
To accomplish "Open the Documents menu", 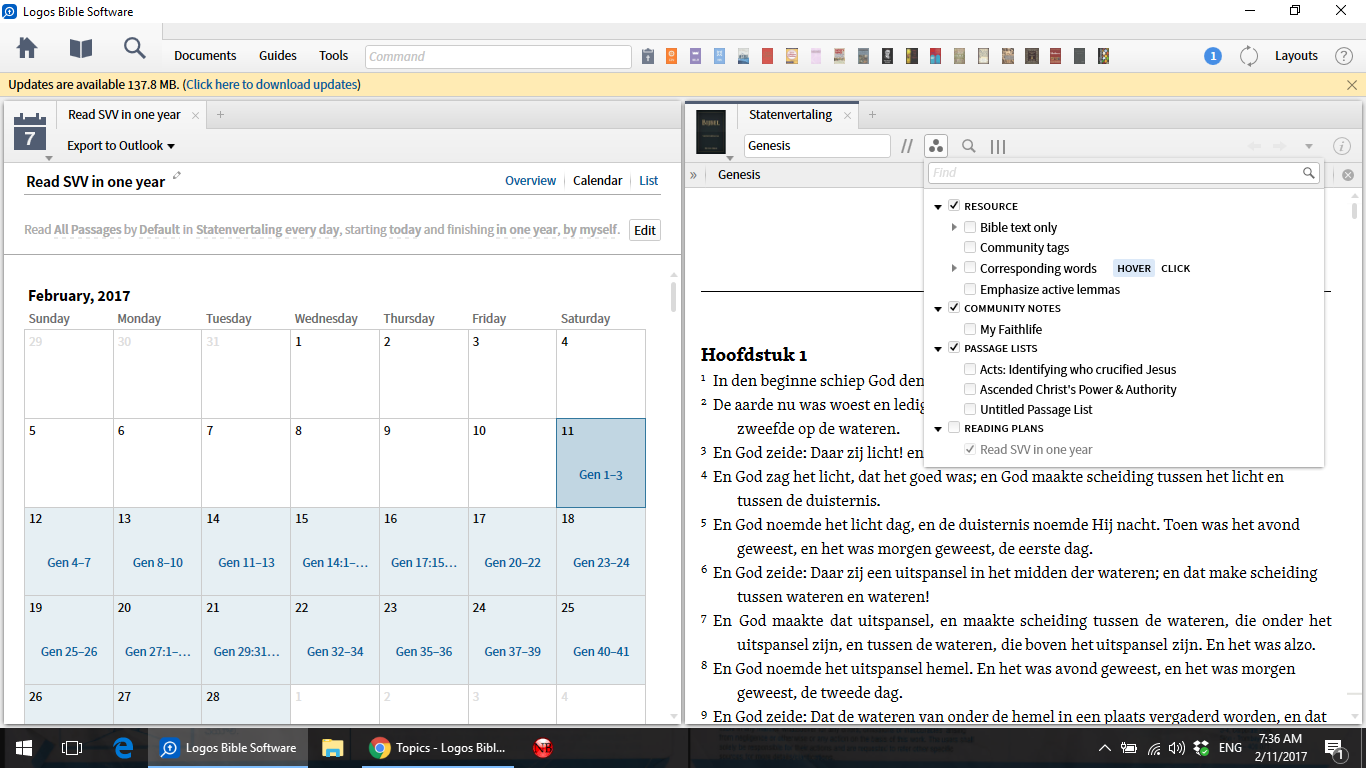I will tap(205, 56).
